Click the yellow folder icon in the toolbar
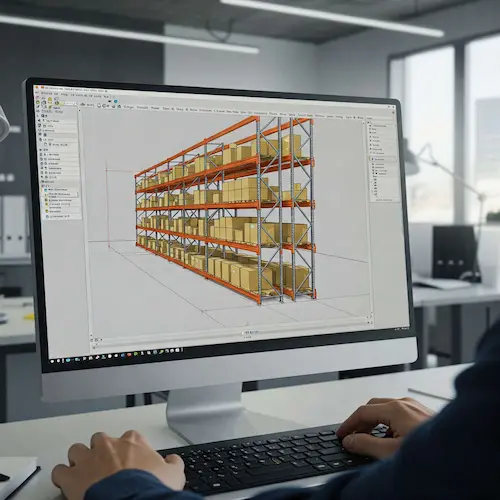The height and width of the screenshot is (500, 500). pos(50,99)
